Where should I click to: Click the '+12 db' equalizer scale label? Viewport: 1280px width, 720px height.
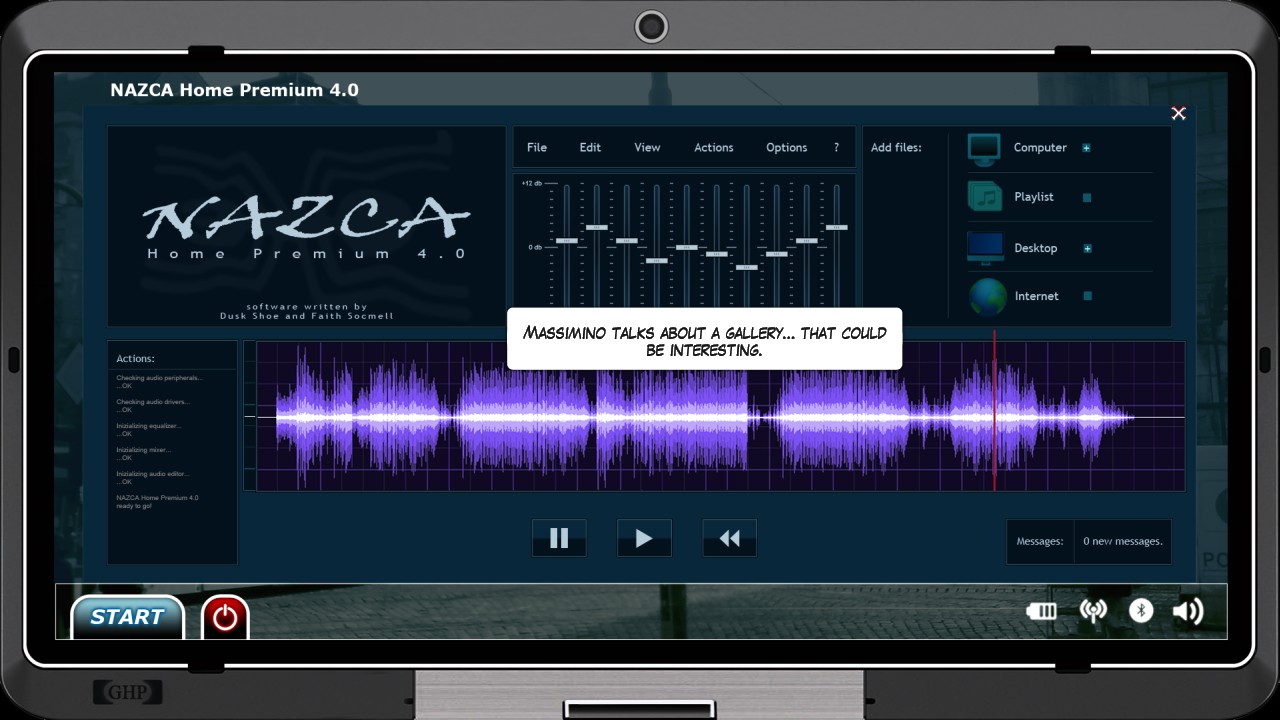pos(532,183)
